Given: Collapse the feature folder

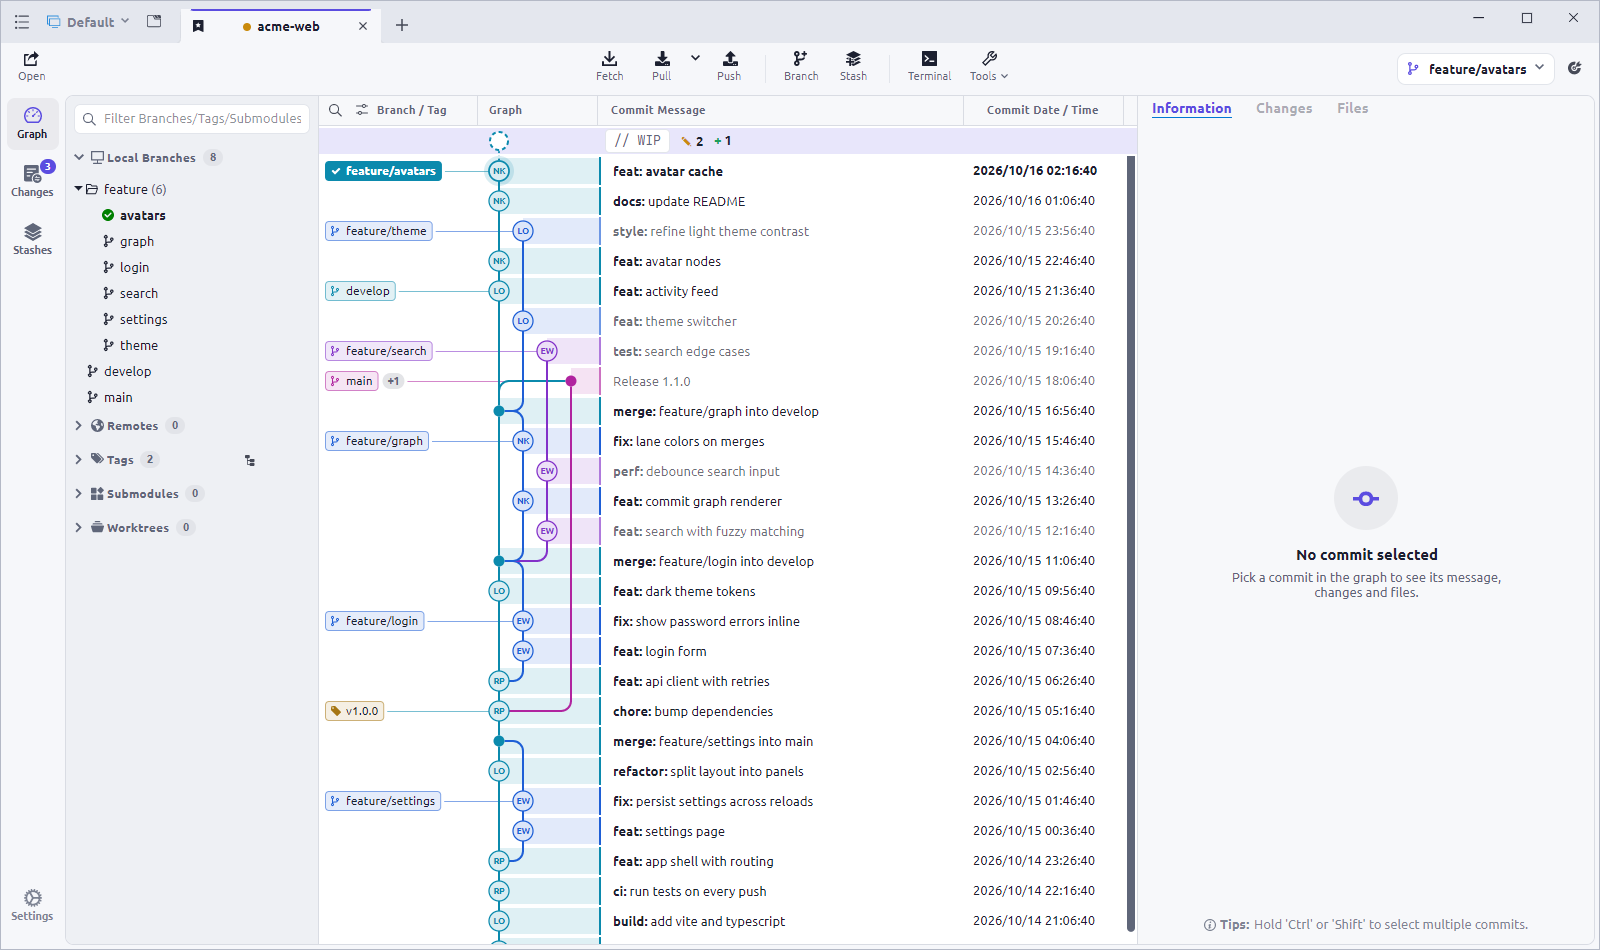Looking at the screenshot, I should (79, 189).
